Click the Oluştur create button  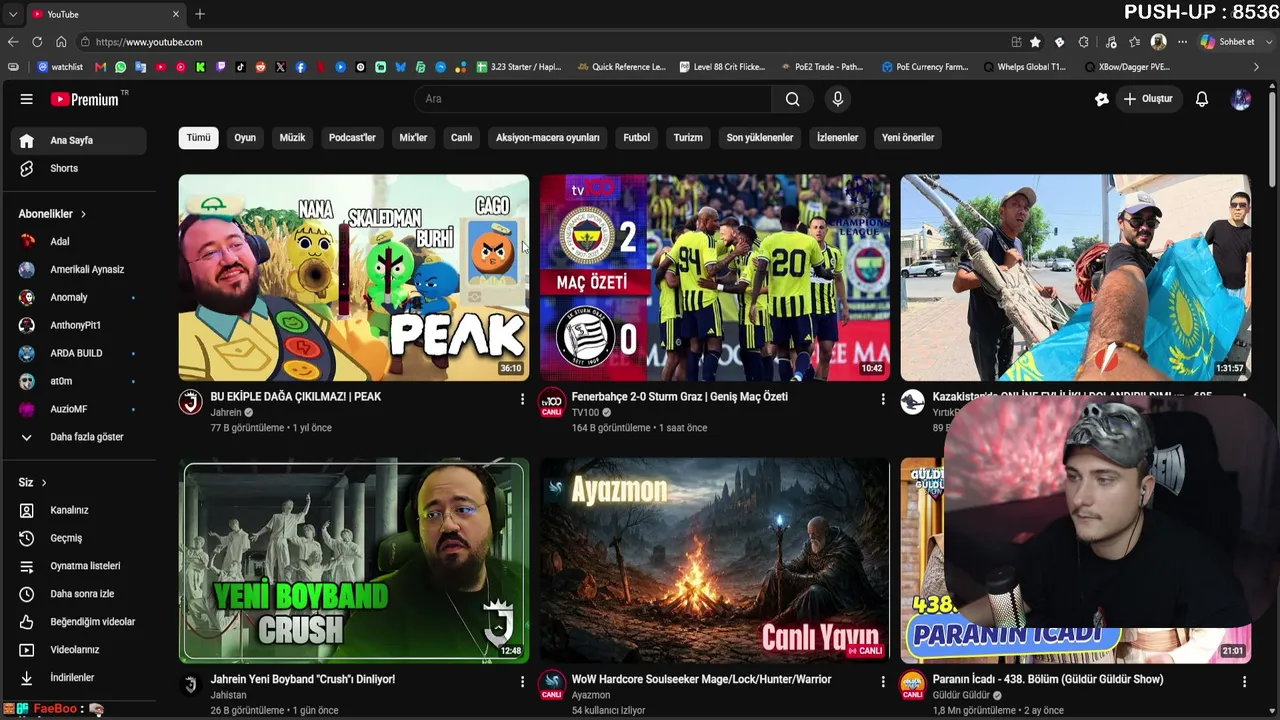coord(1148,99)
